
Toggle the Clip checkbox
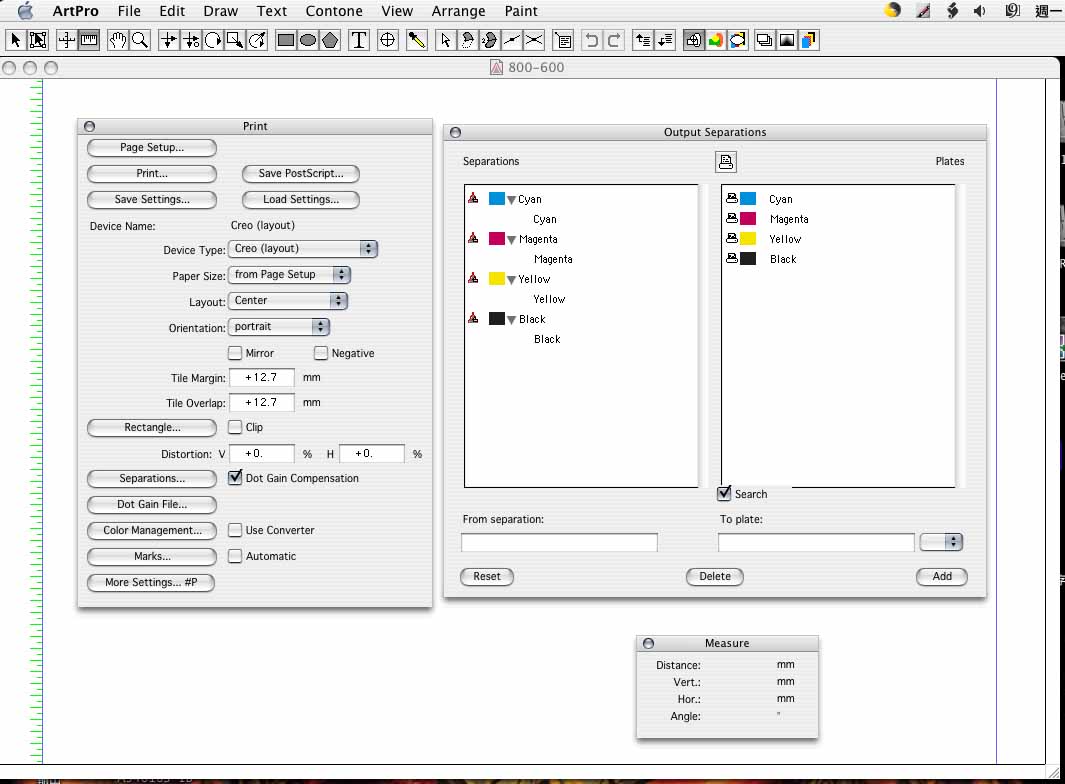[x=235, y=427]
